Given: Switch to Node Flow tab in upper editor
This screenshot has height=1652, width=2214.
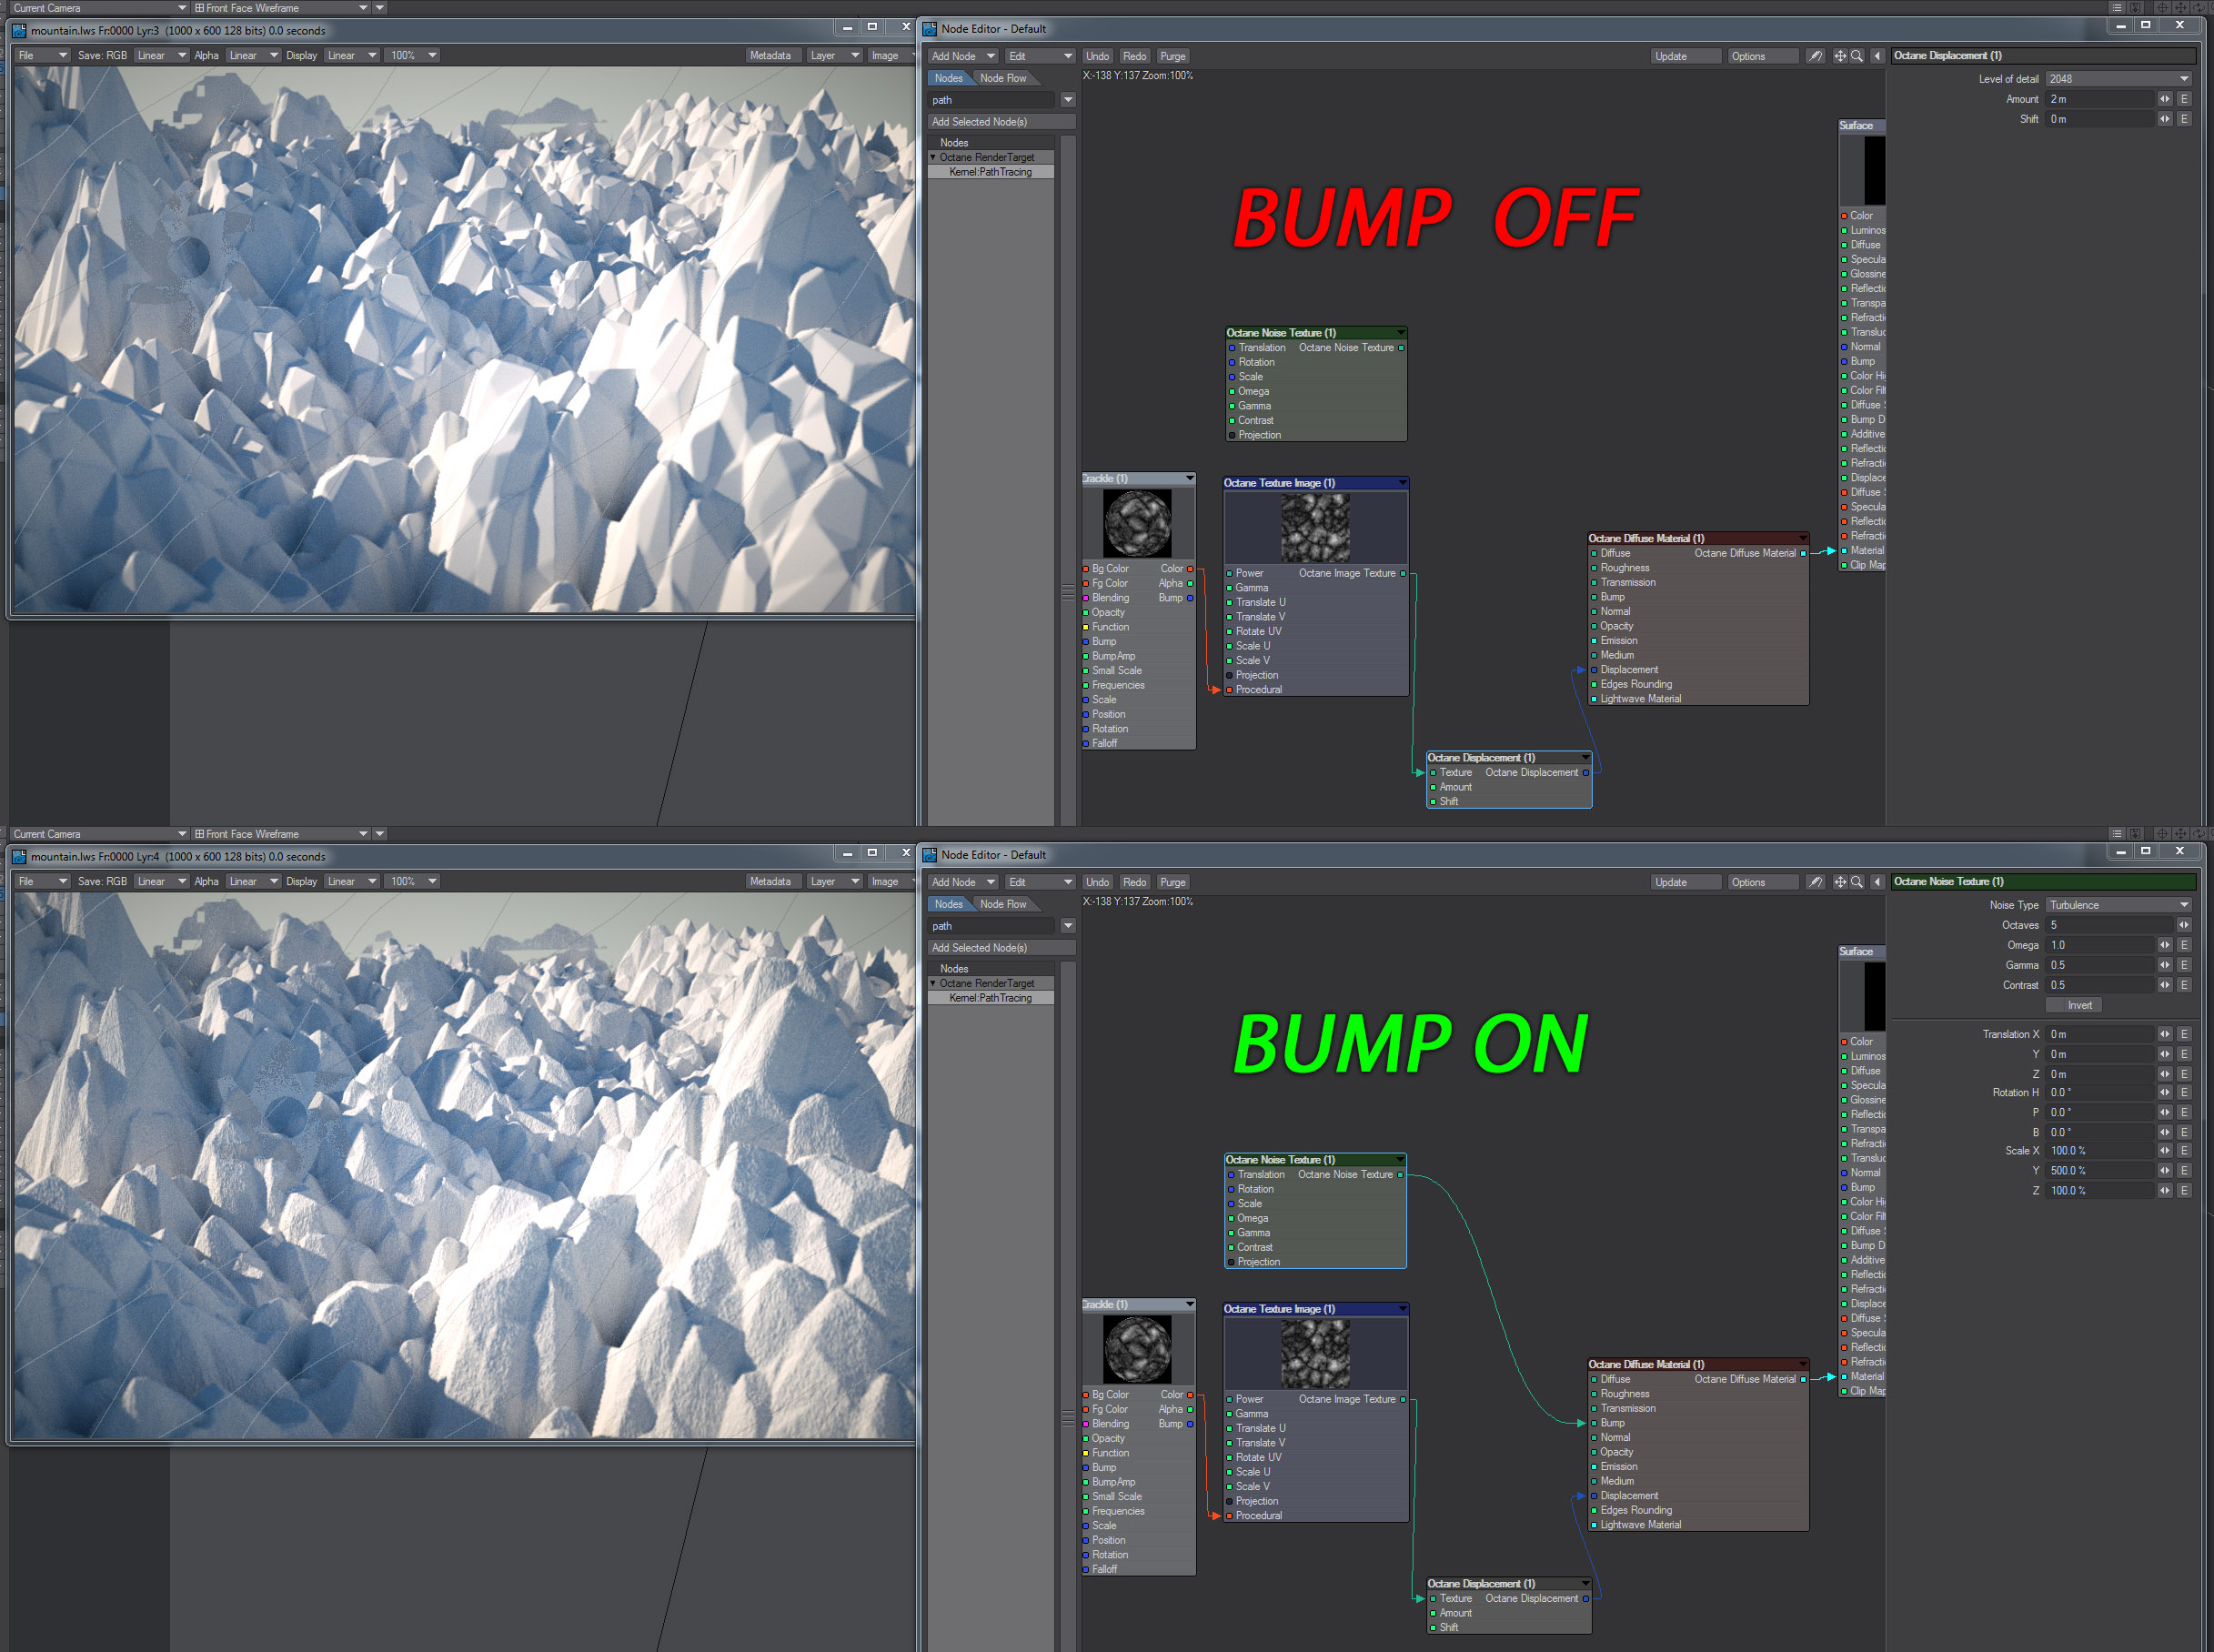Looking at the screenshot, I should tap(1002, 78).
